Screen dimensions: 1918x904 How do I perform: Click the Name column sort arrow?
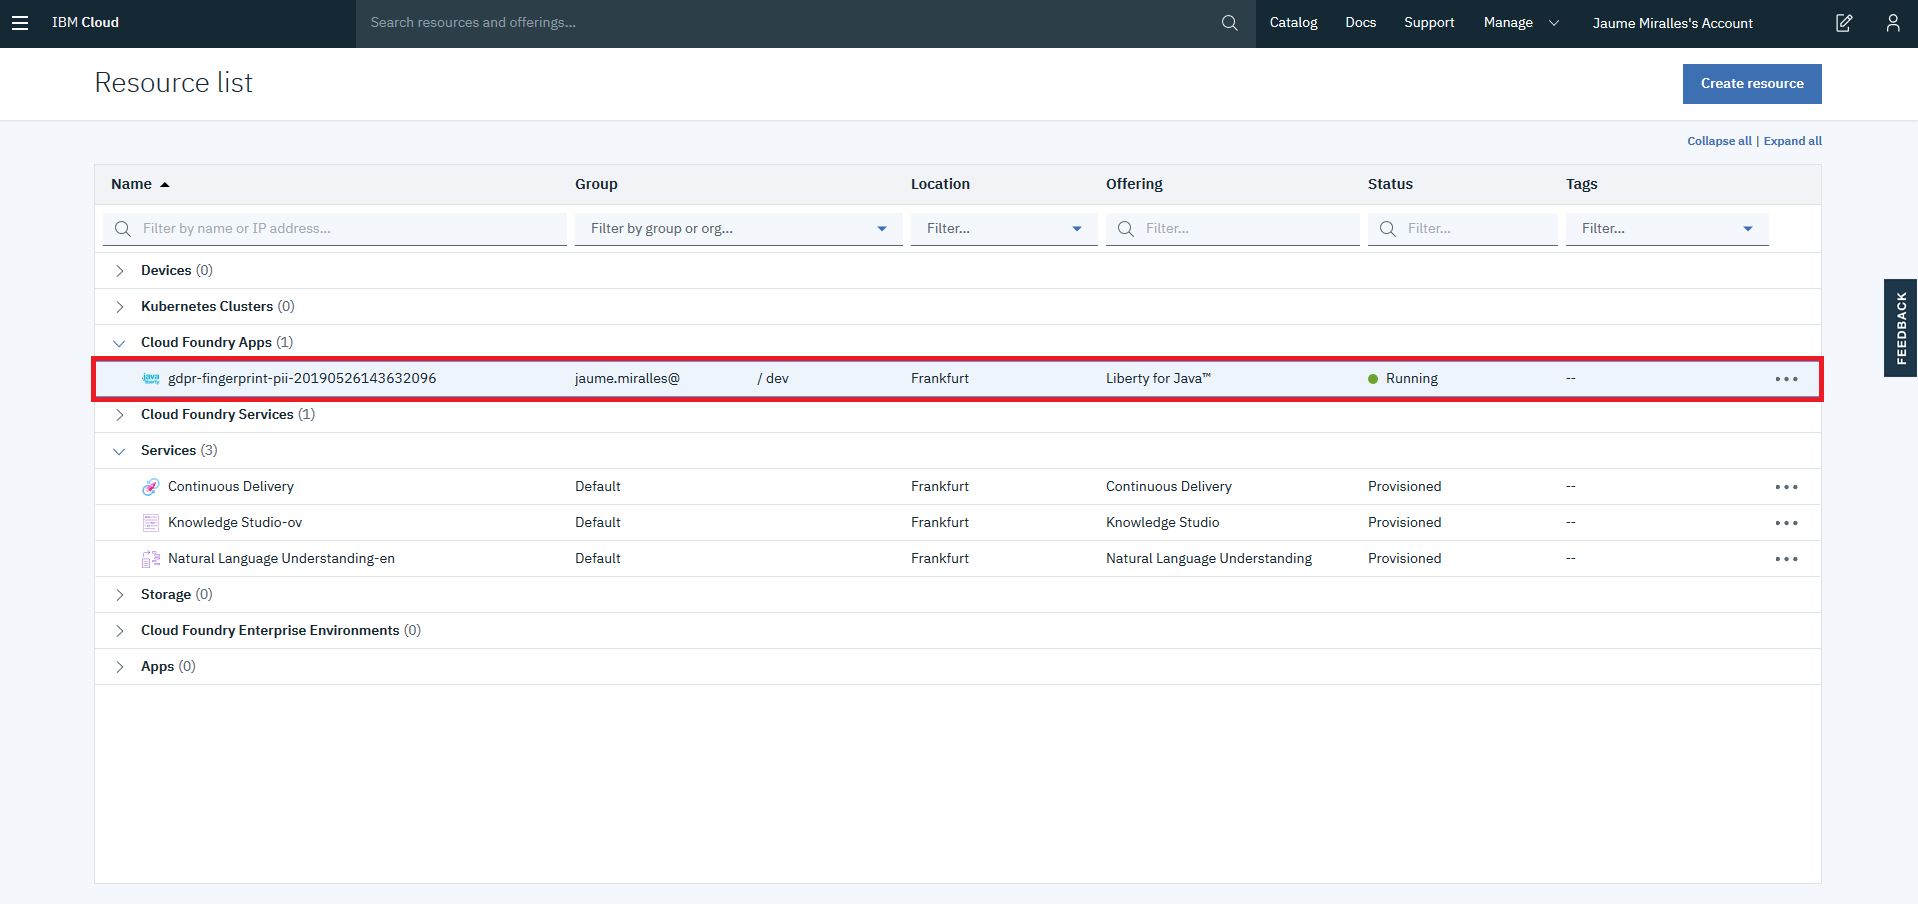tap(165, 185)
